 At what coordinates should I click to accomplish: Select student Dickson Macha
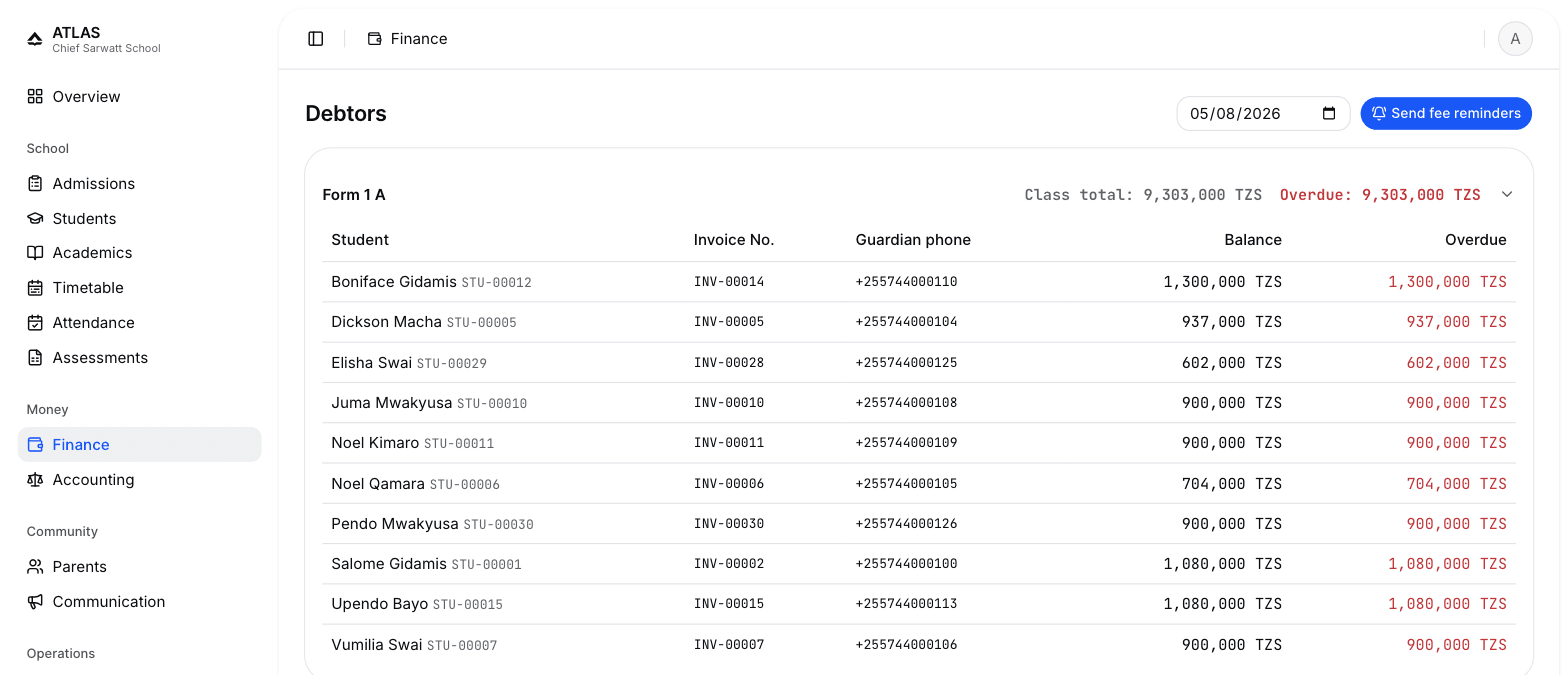[386, 322]
